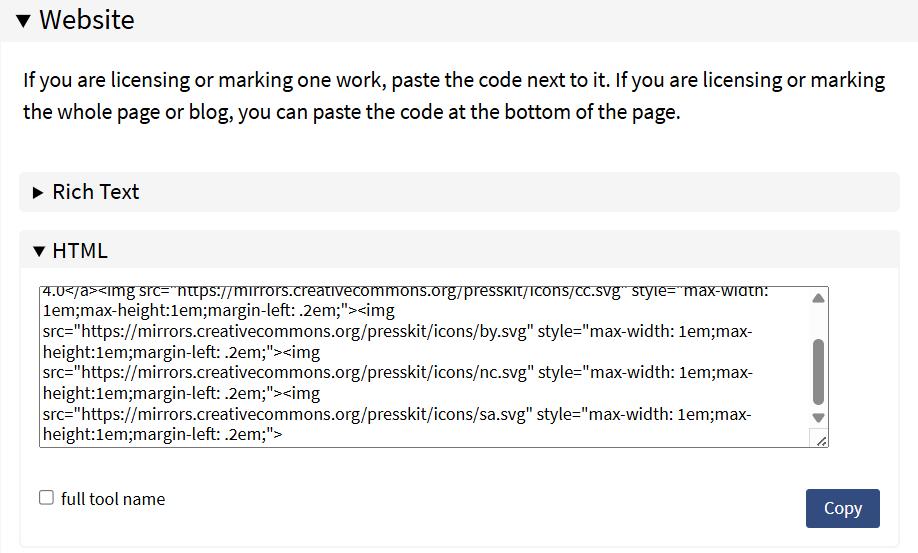Click the 'full tool name' label text
Image resolution: width=918 pixels, height=553 pixels.
click(113, 499)
